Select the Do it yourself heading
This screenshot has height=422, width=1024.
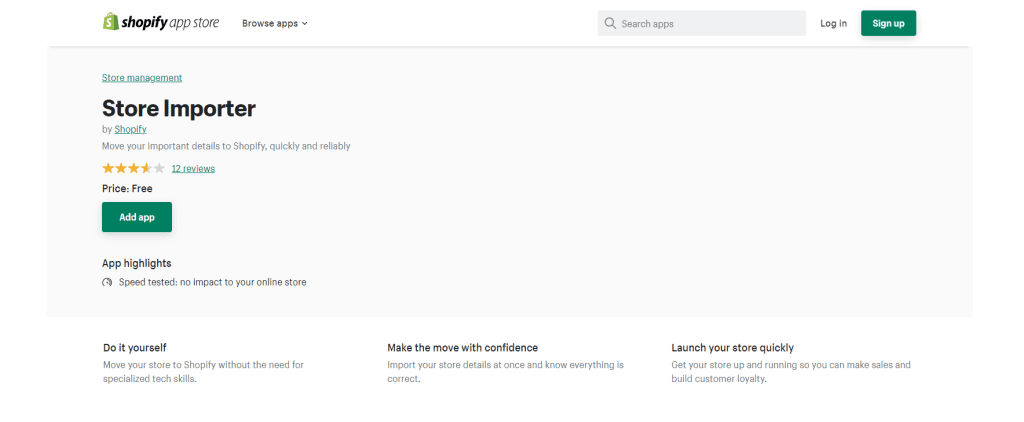135,348
